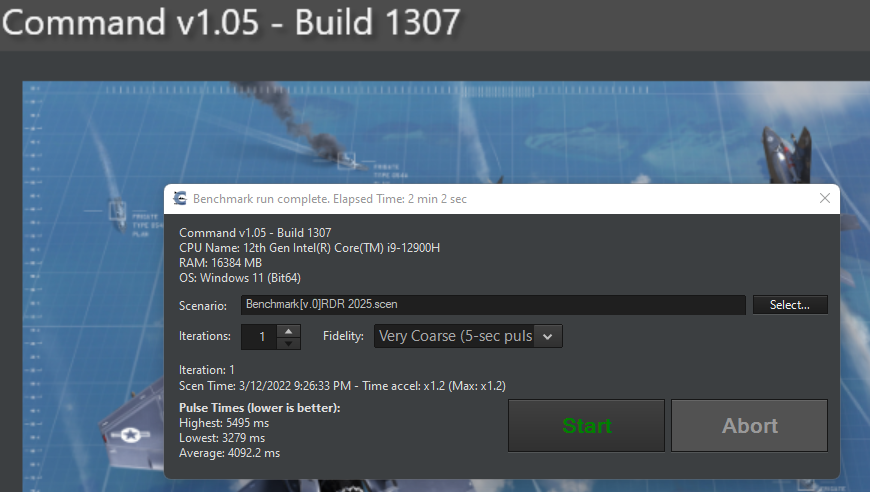This screenshot has width=870, height=492.
Task: Click the Benchmark run complete title text
Action: [x=330, y=199]
